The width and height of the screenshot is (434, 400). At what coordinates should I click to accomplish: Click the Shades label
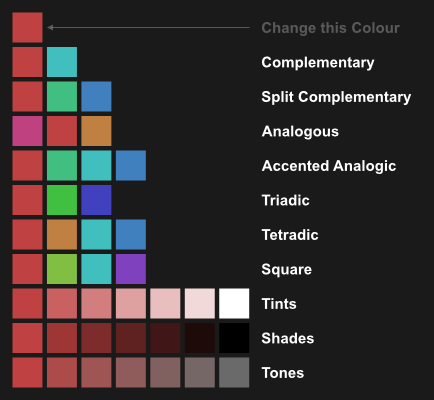[288, 338]
